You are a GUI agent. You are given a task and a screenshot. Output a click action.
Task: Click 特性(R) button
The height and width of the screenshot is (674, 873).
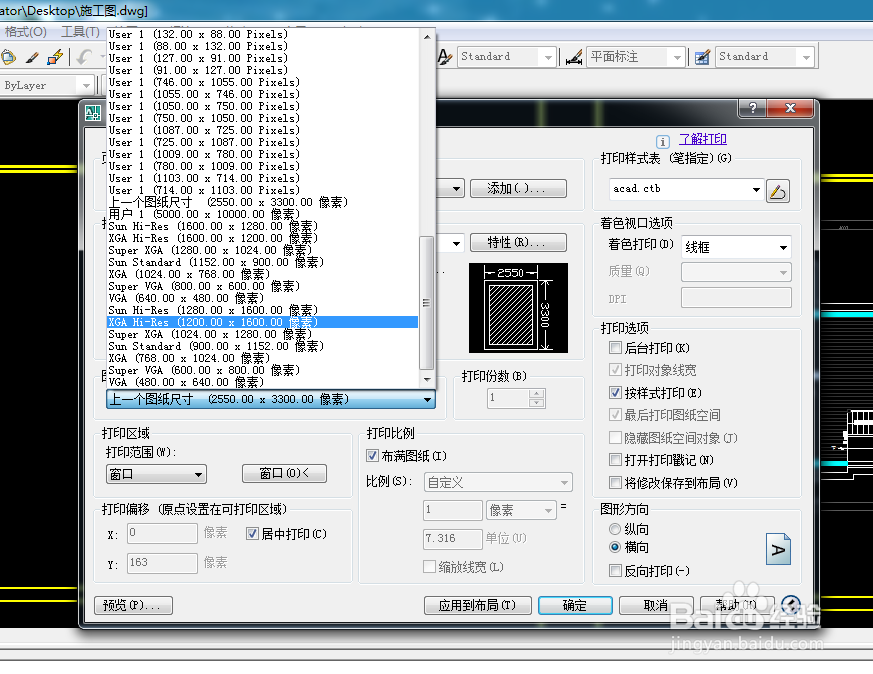pos(518,243)
